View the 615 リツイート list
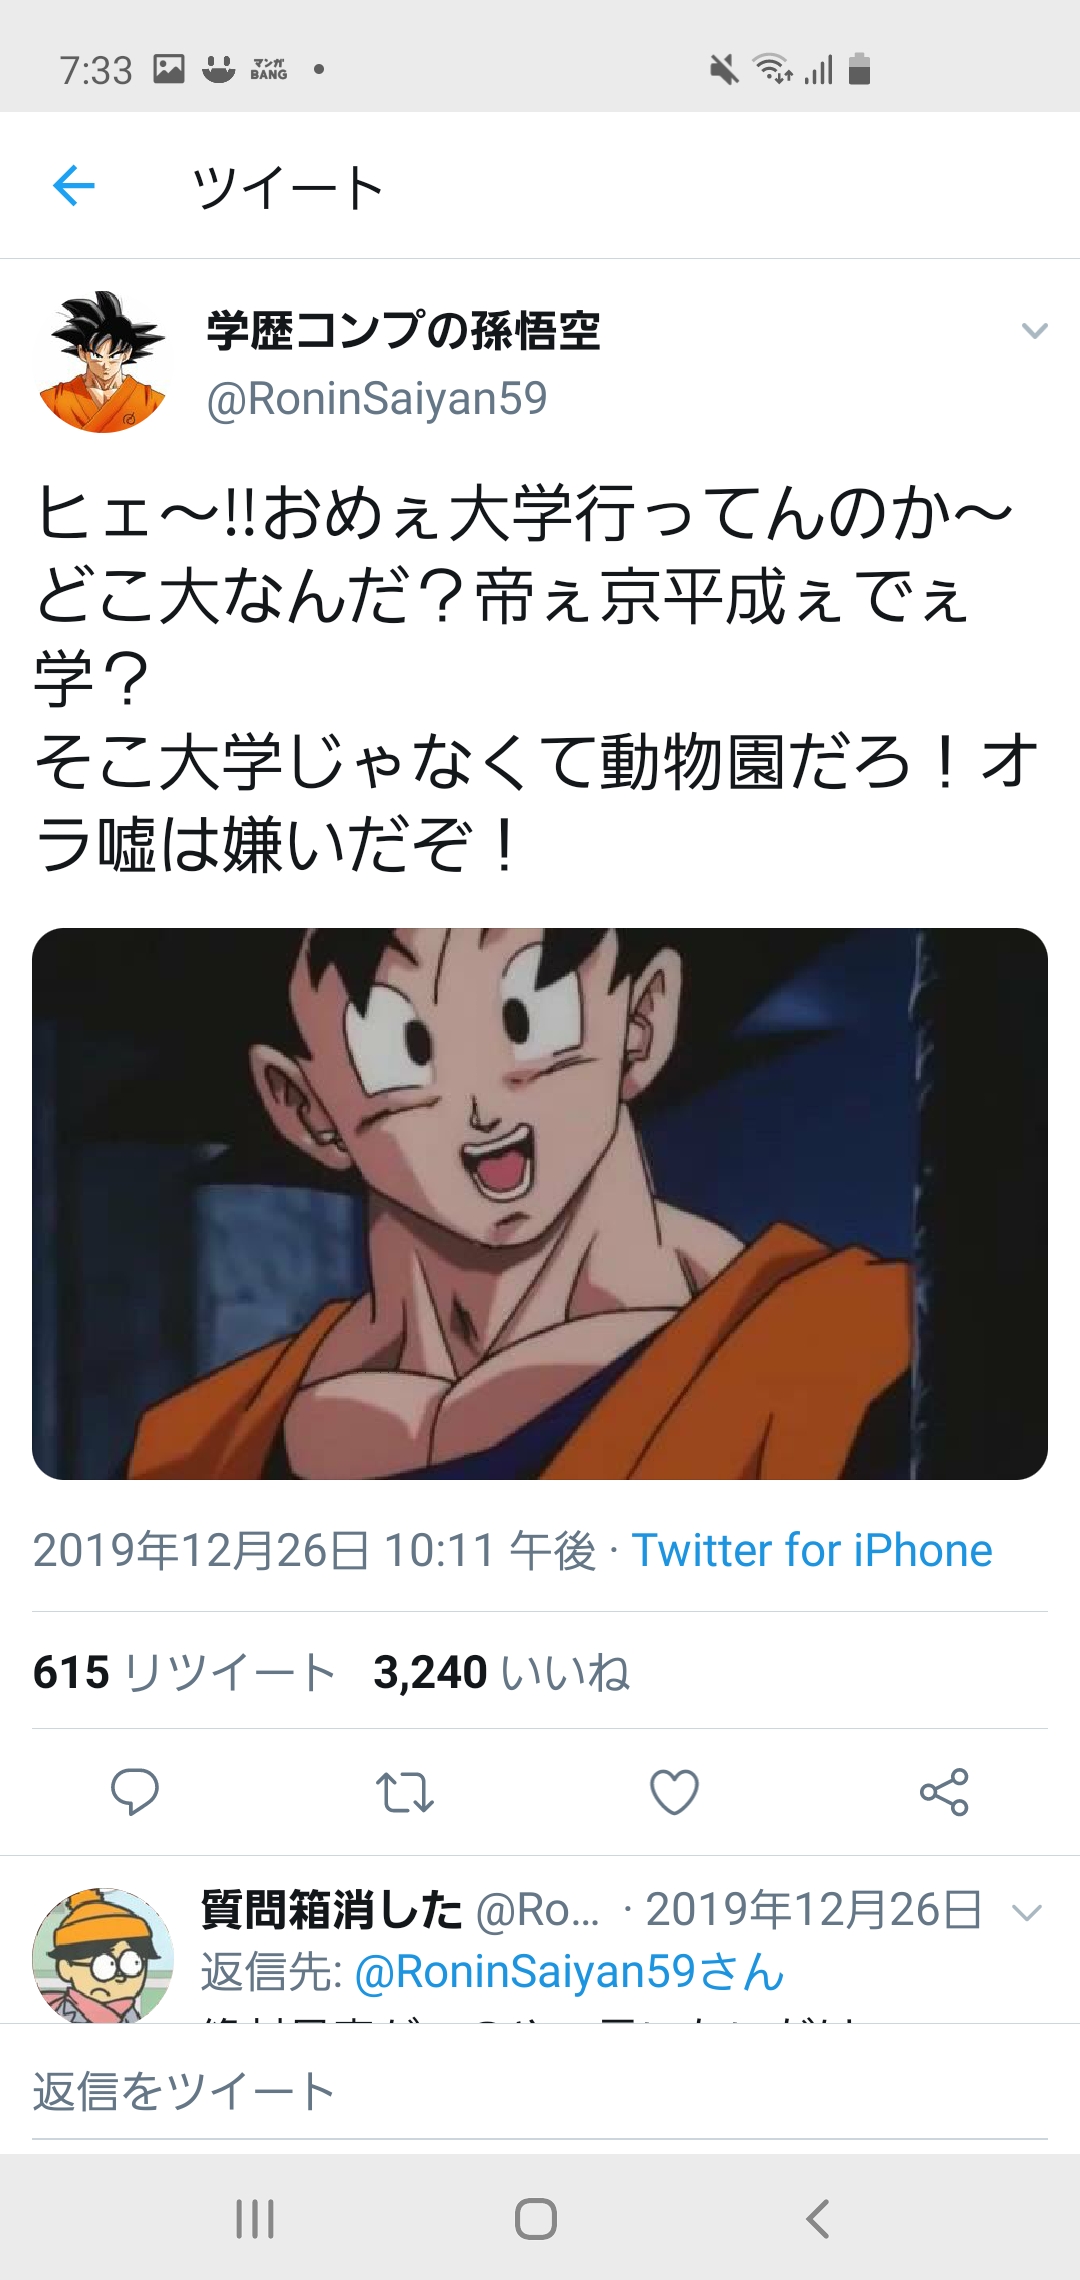The image size is (1080, 2280). 184,1672
